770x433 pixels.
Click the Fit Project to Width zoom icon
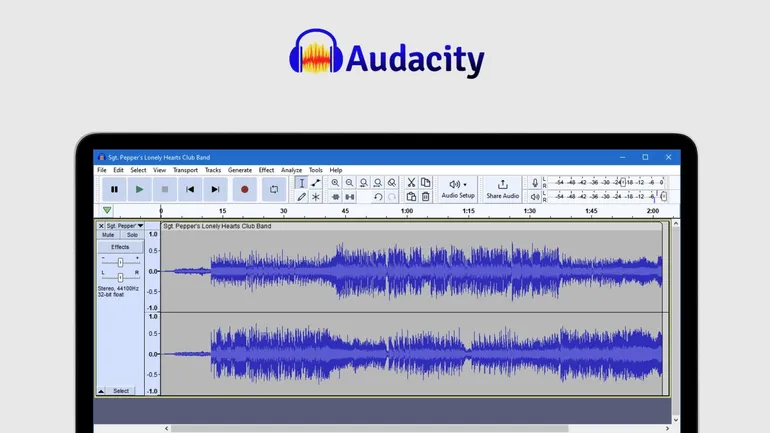point(378,183)
